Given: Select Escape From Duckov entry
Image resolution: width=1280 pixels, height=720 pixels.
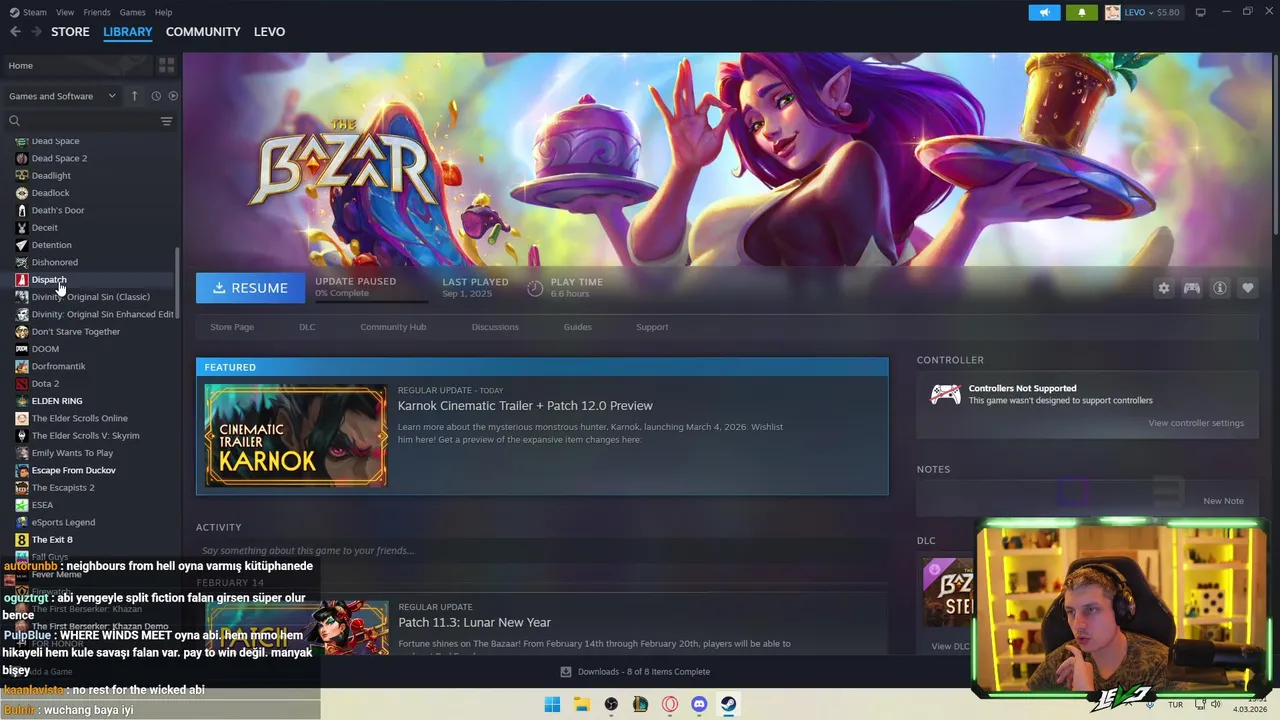Looking at the screenshot, I should pyautogui.click(x=73, y=470).
